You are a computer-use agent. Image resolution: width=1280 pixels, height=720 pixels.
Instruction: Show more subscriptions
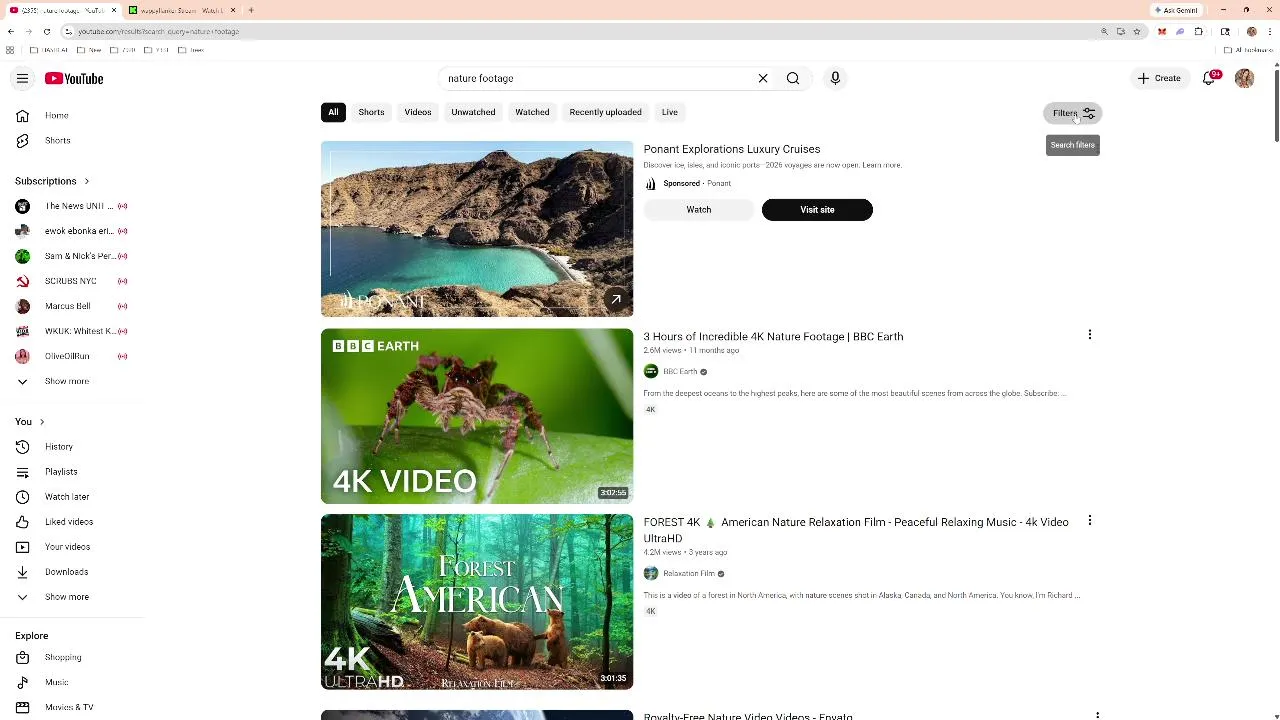[x=72, y=381]
